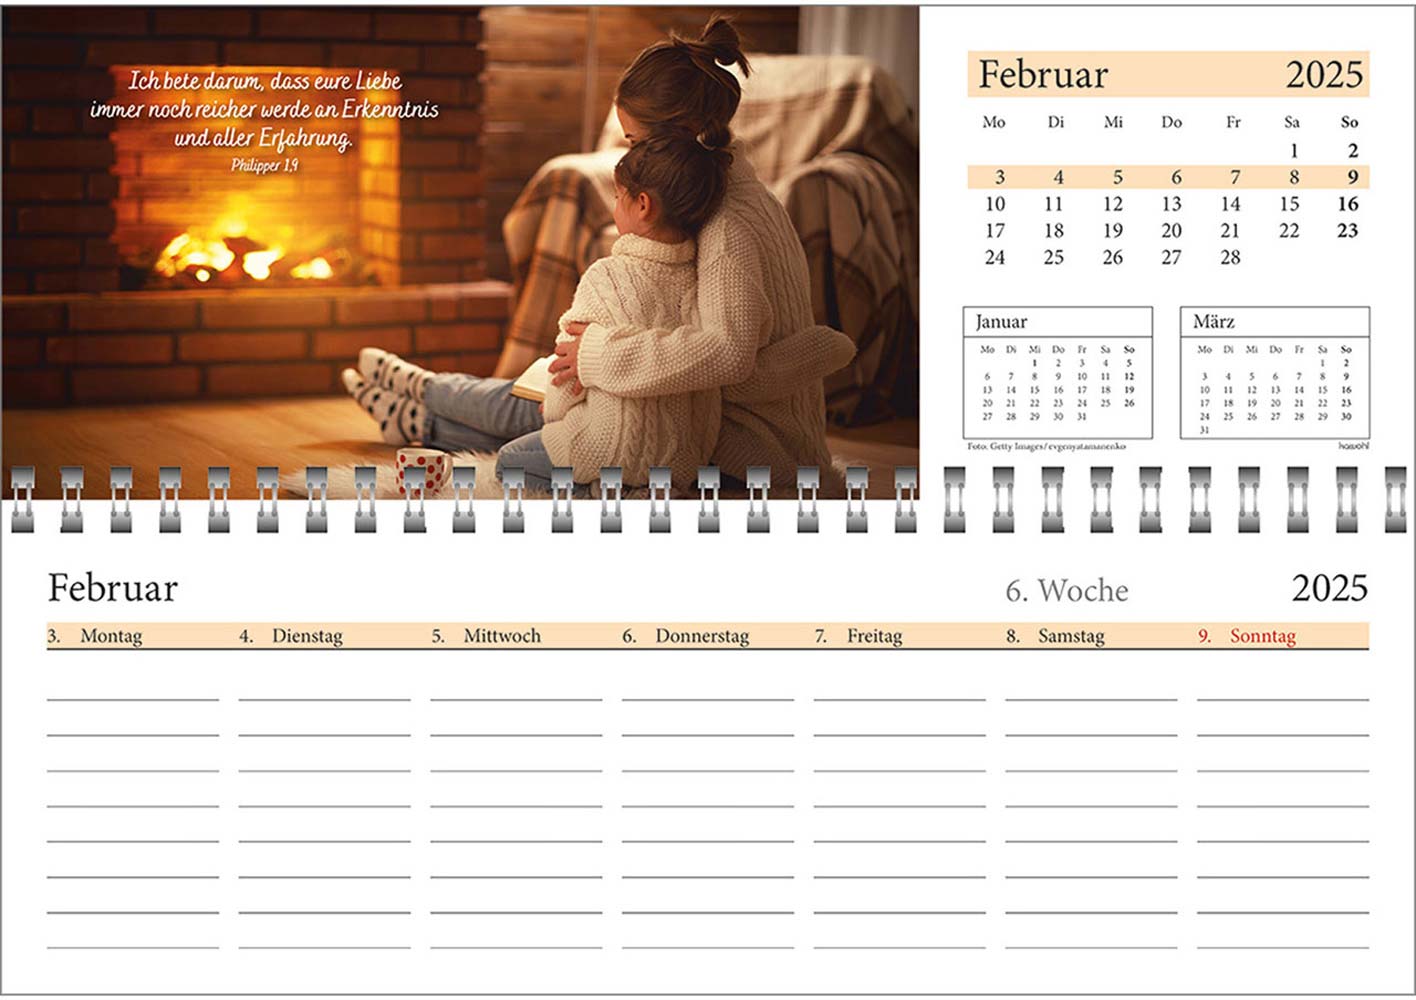
Task: Click the 'Philipper 1,9' reference
Action: point(265,165)
